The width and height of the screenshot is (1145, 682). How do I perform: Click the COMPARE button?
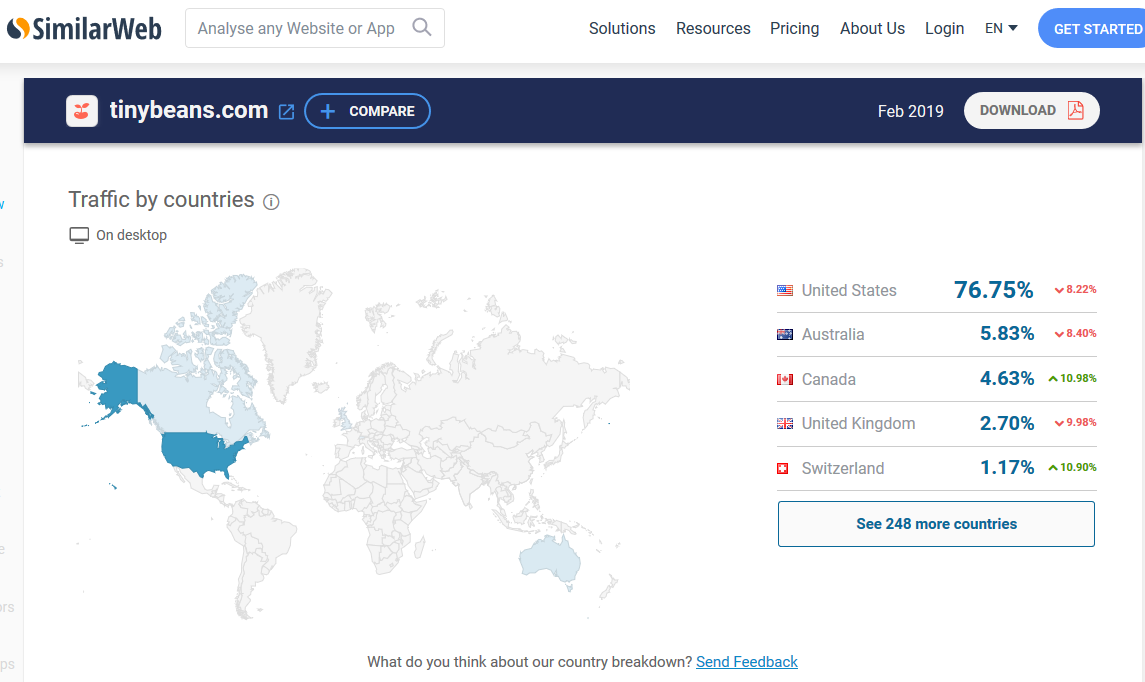[367, 111]
